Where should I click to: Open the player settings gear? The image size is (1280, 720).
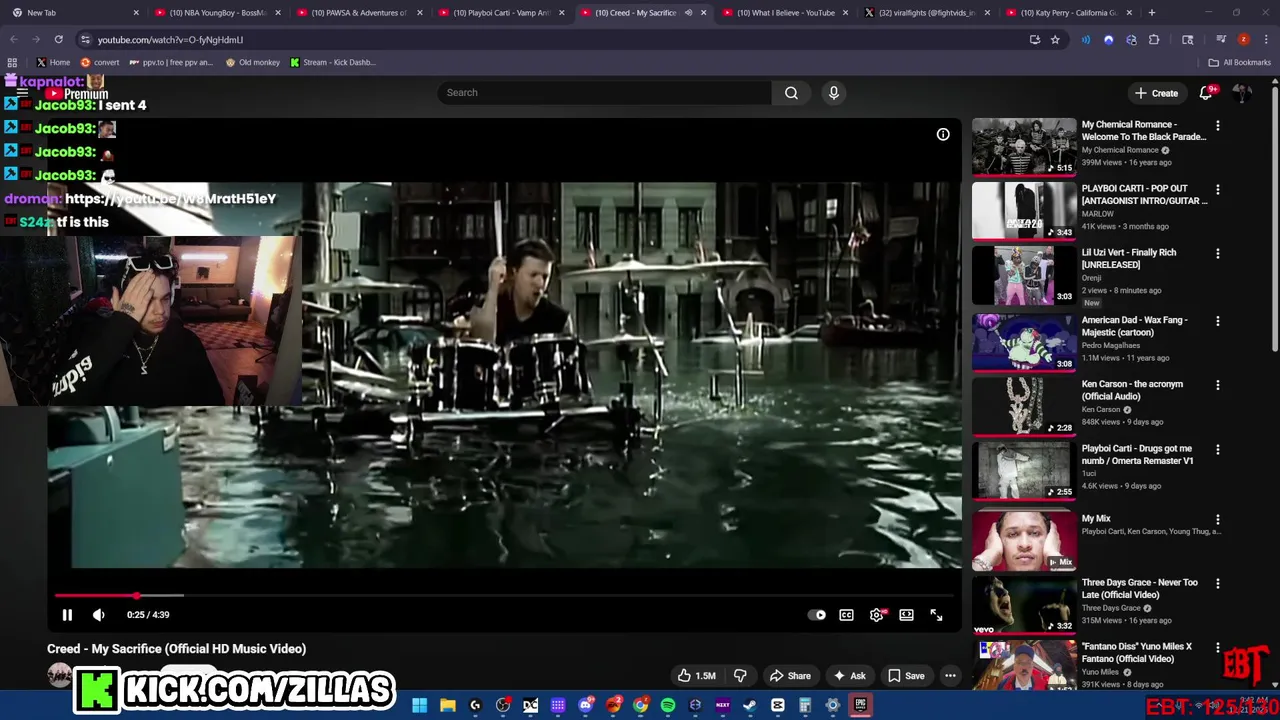click(876, 615)
